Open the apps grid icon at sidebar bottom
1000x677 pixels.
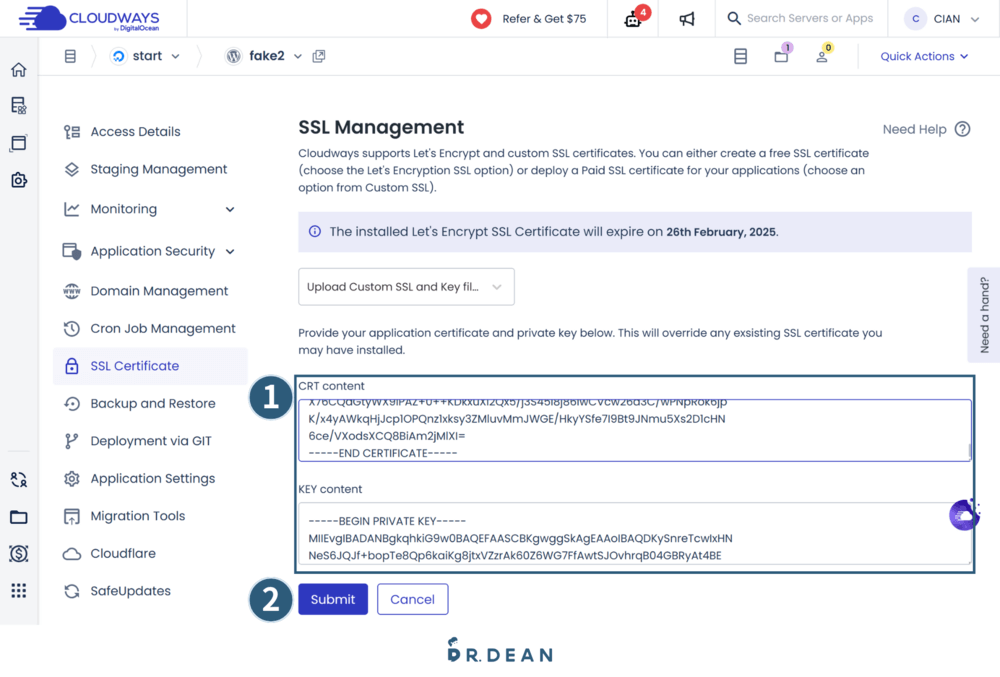point(18,590)
